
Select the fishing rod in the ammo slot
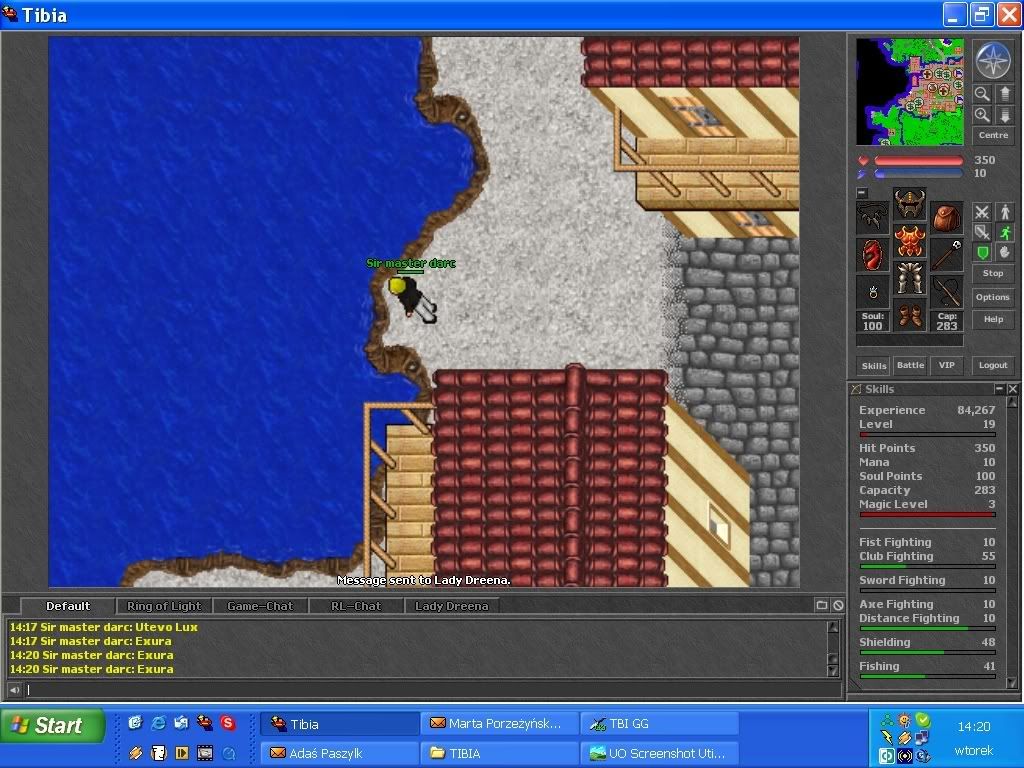pyautogui.click(x=946, y=292)
